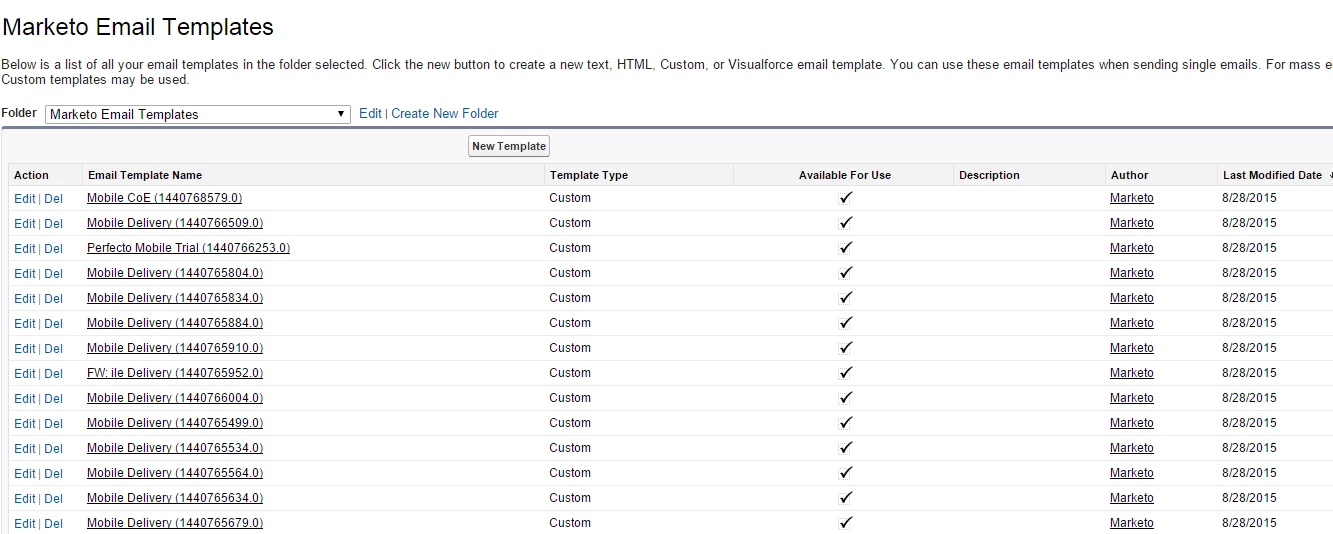Screen dimensions: 1333x534
Task: Click the Create New Folder link
Action: 445,114
